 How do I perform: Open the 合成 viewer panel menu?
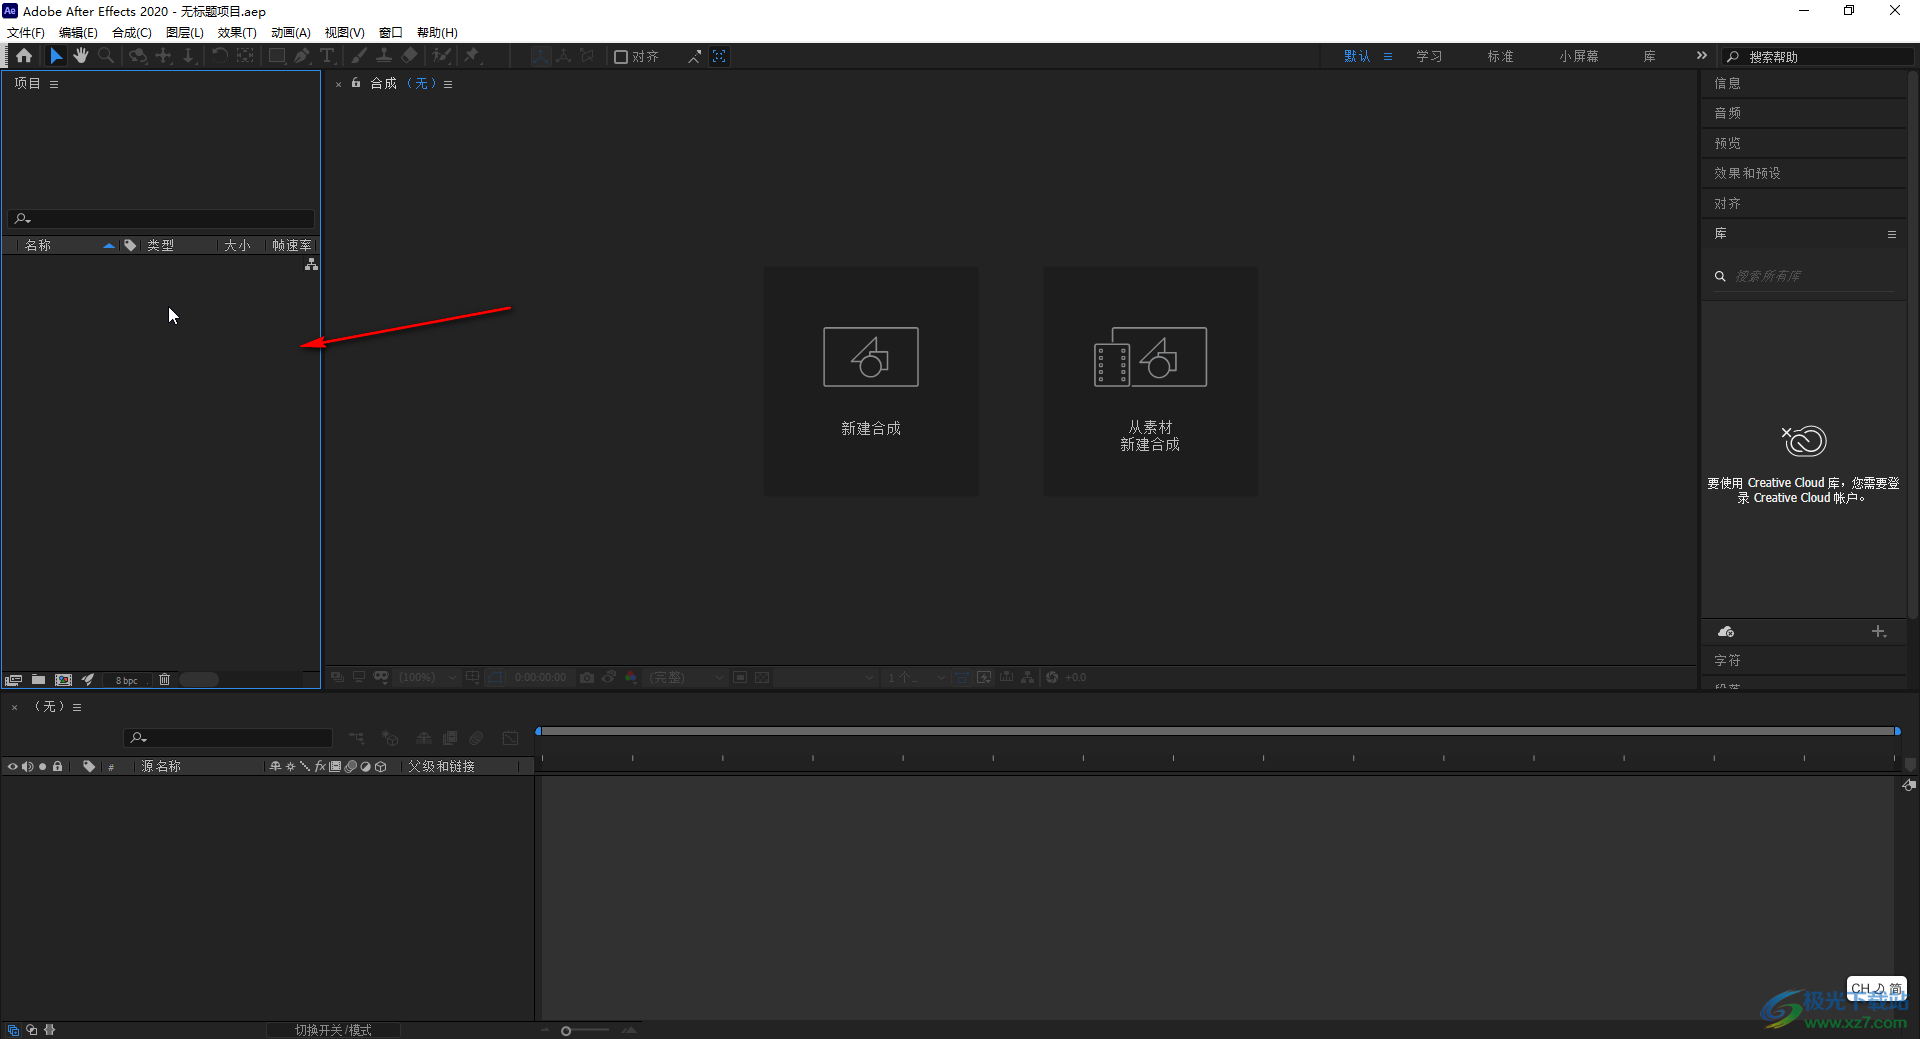point(448,84)
